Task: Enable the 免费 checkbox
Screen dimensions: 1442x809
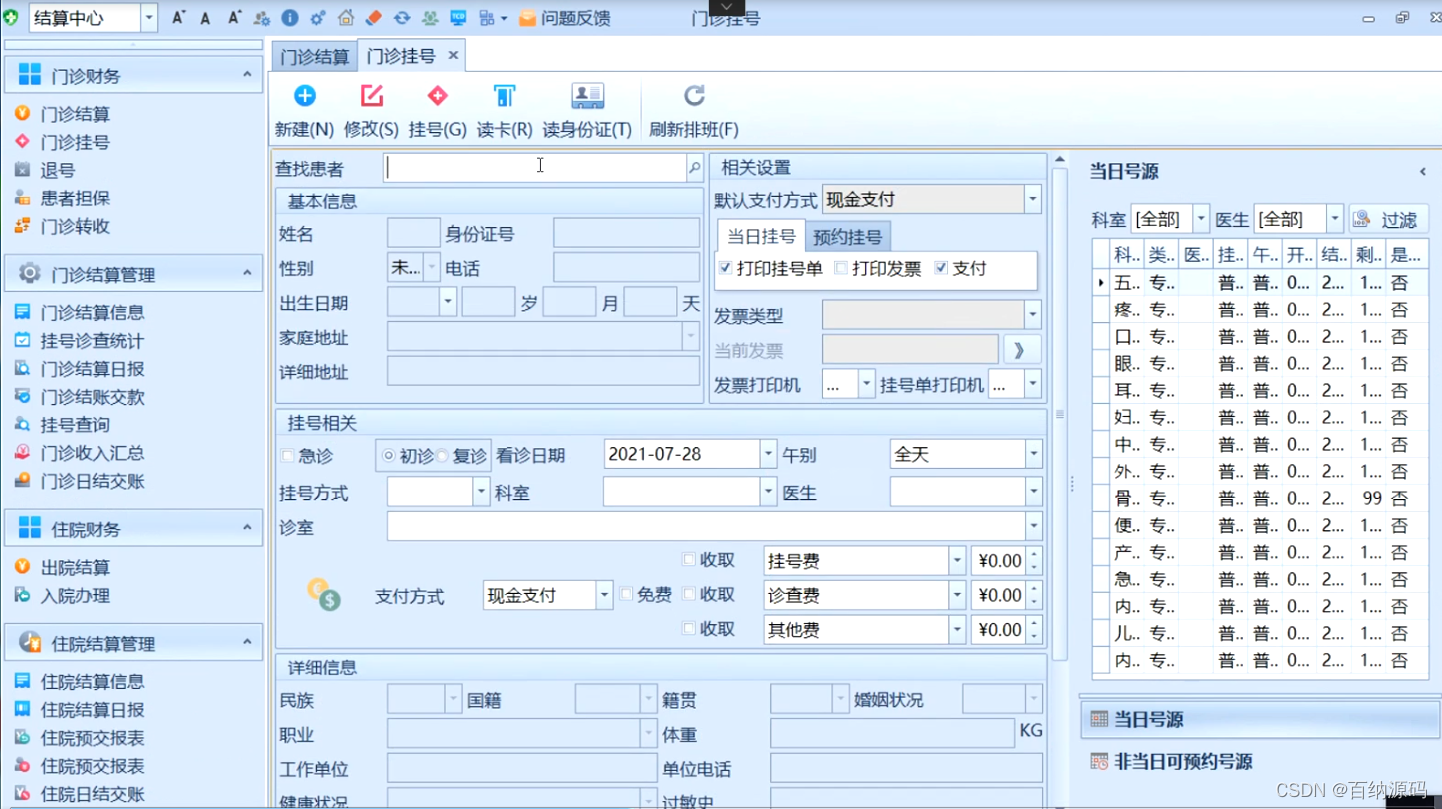Action: tap(627, 594)
